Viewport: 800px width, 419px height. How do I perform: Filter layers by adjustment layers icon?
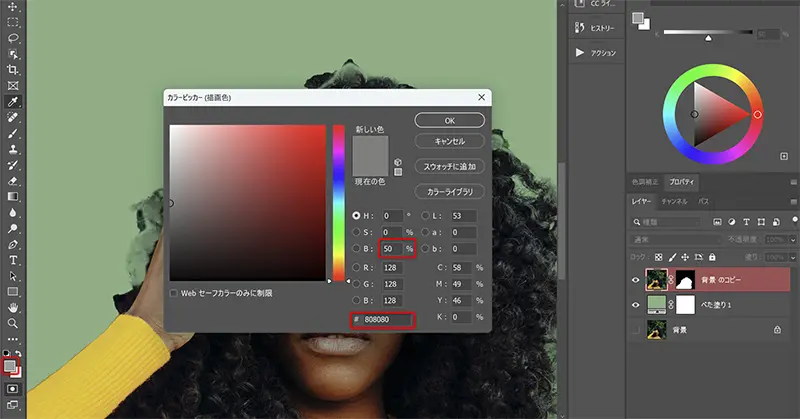point(732,222)
